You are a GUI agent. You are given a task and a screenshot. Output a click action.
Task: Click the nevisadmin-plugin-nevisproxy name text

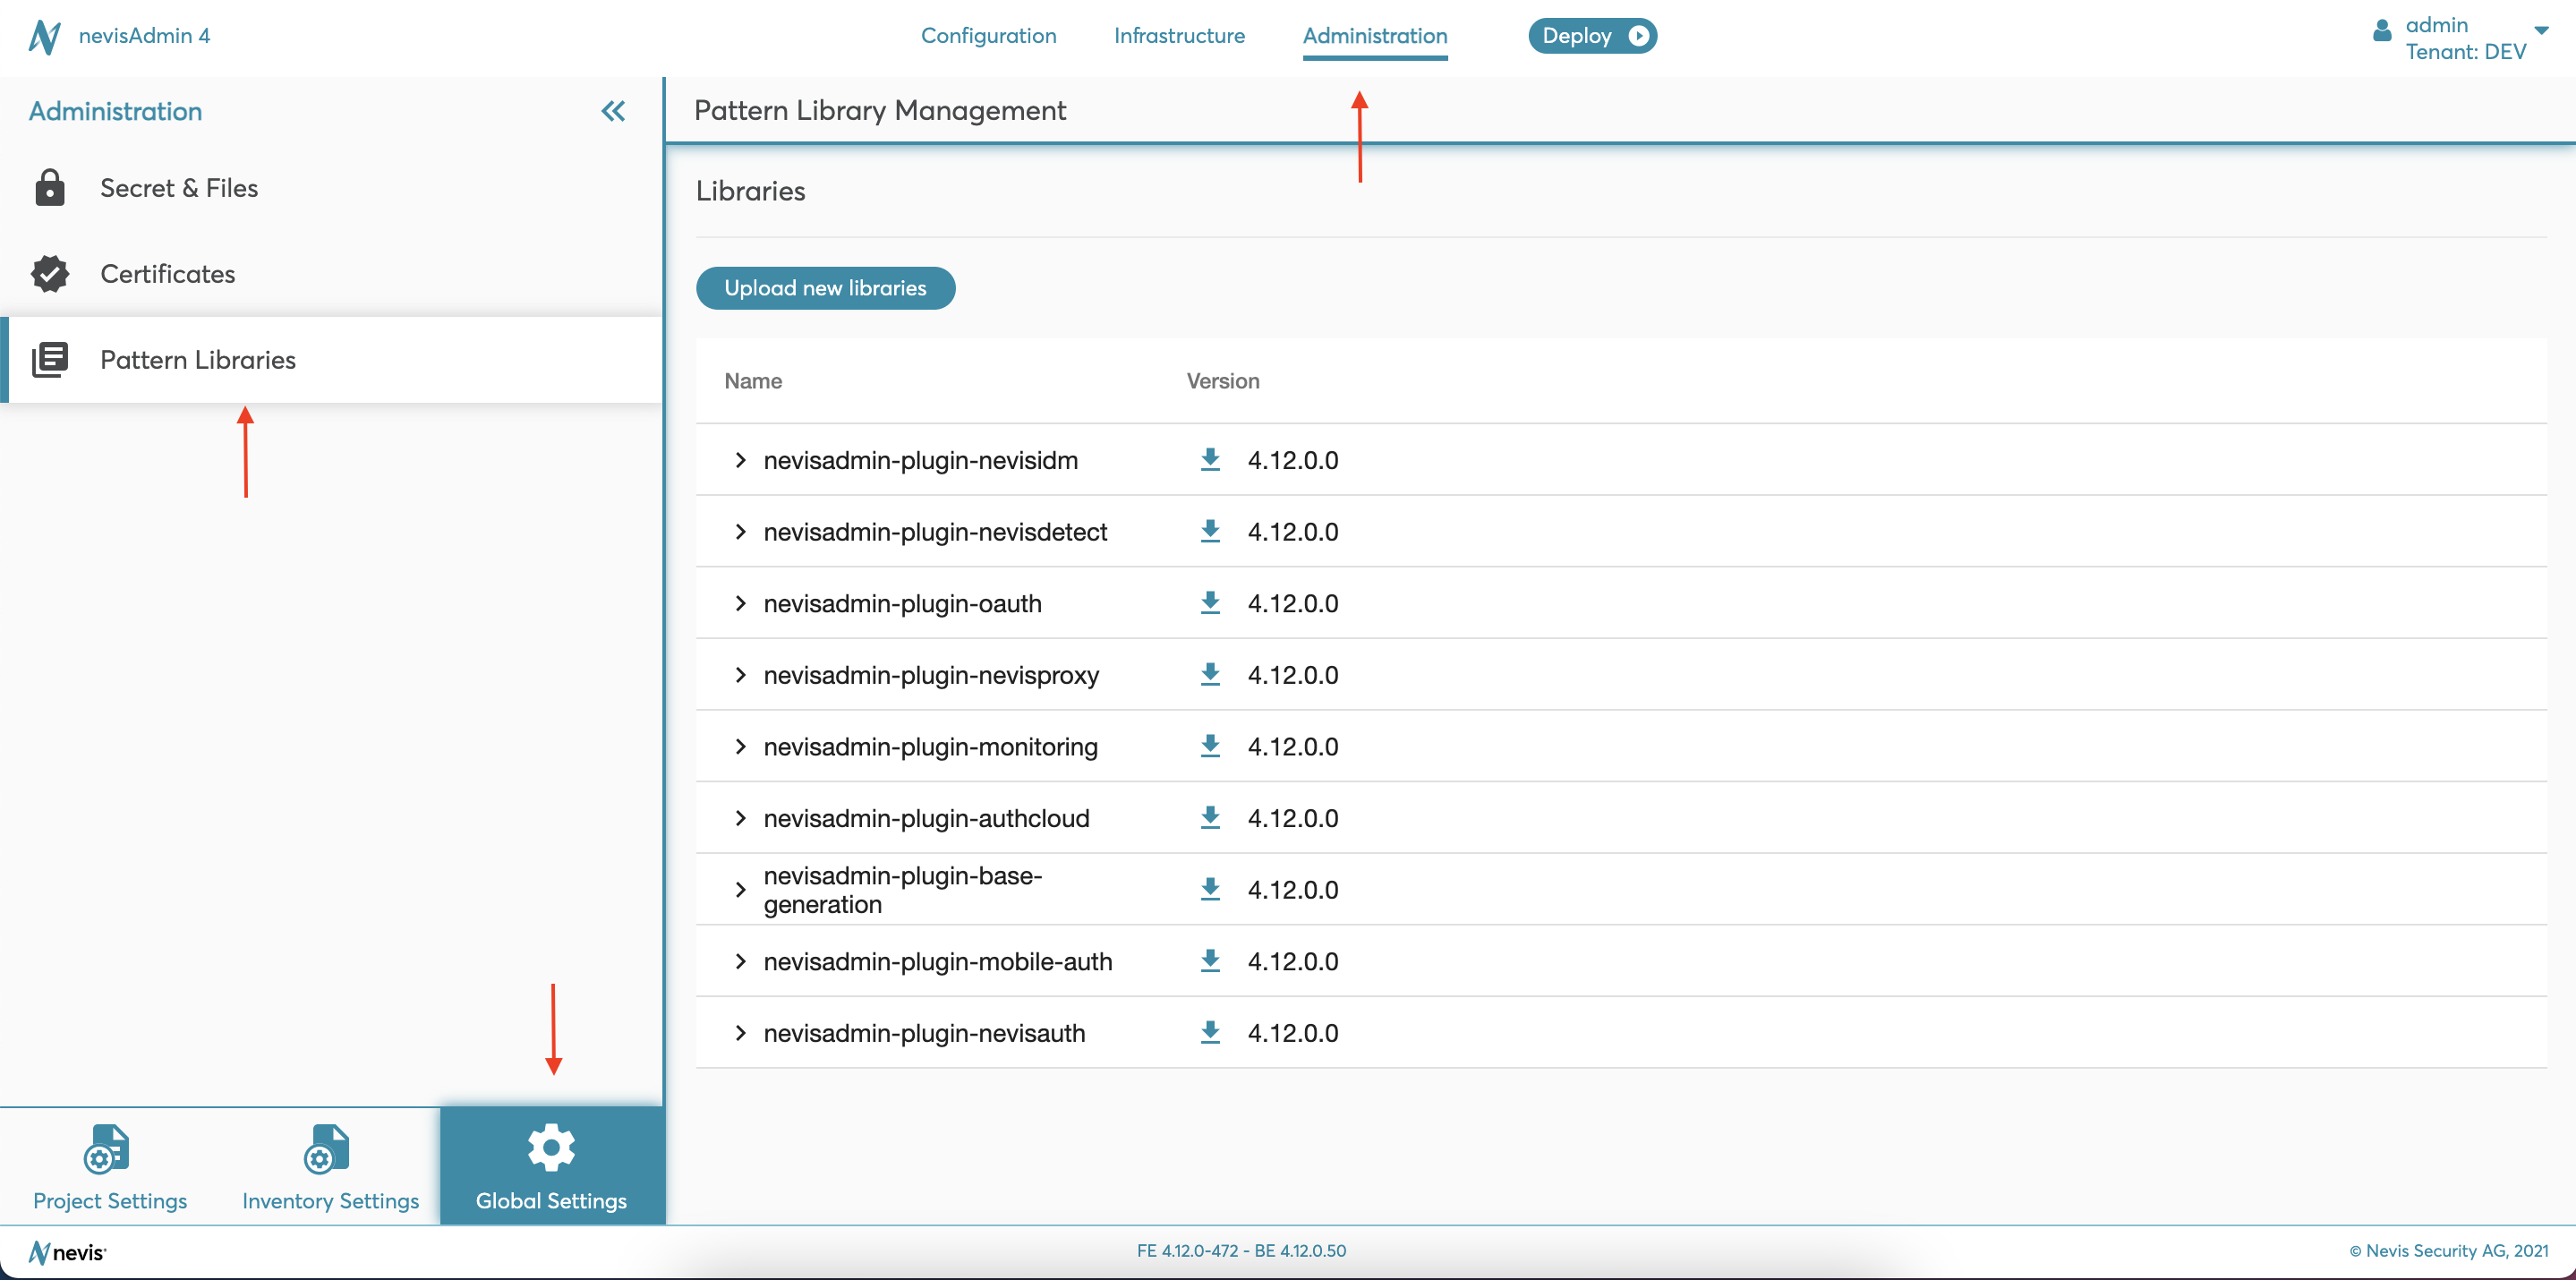coord(931,676)
